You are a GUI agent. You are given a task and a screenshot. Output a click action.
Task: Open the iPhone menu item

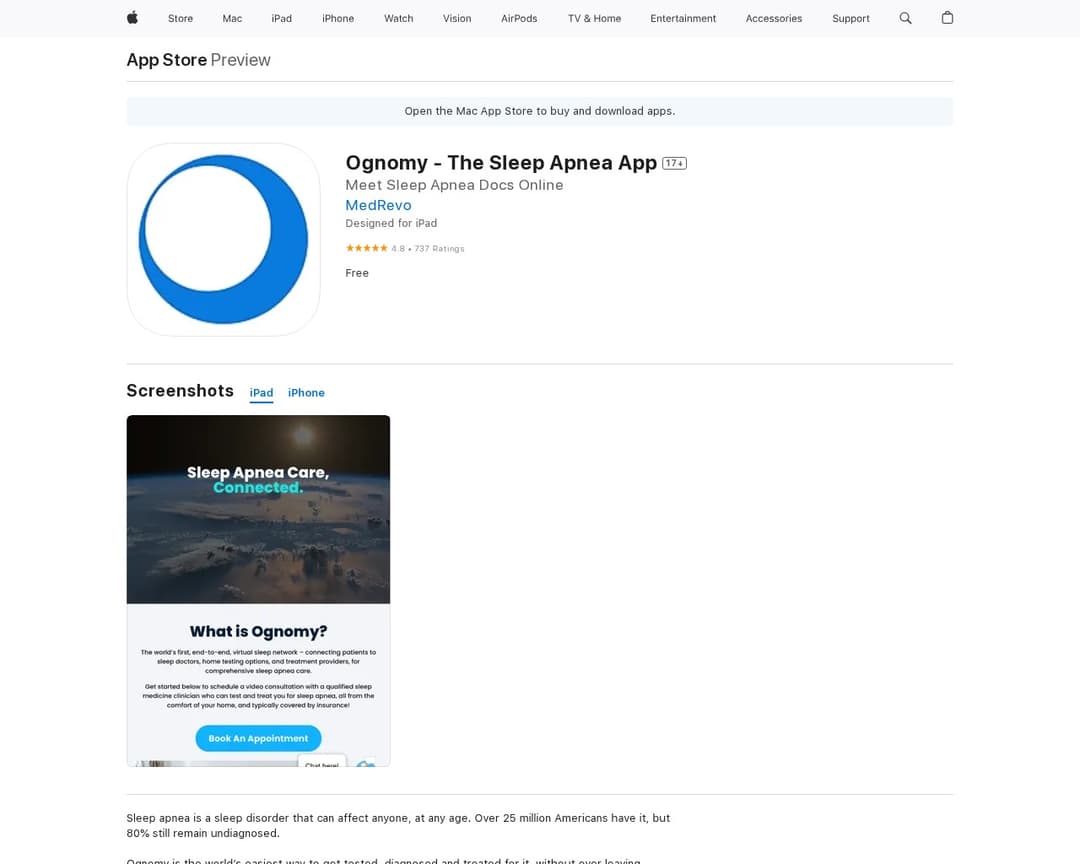(x=338, y=18)
